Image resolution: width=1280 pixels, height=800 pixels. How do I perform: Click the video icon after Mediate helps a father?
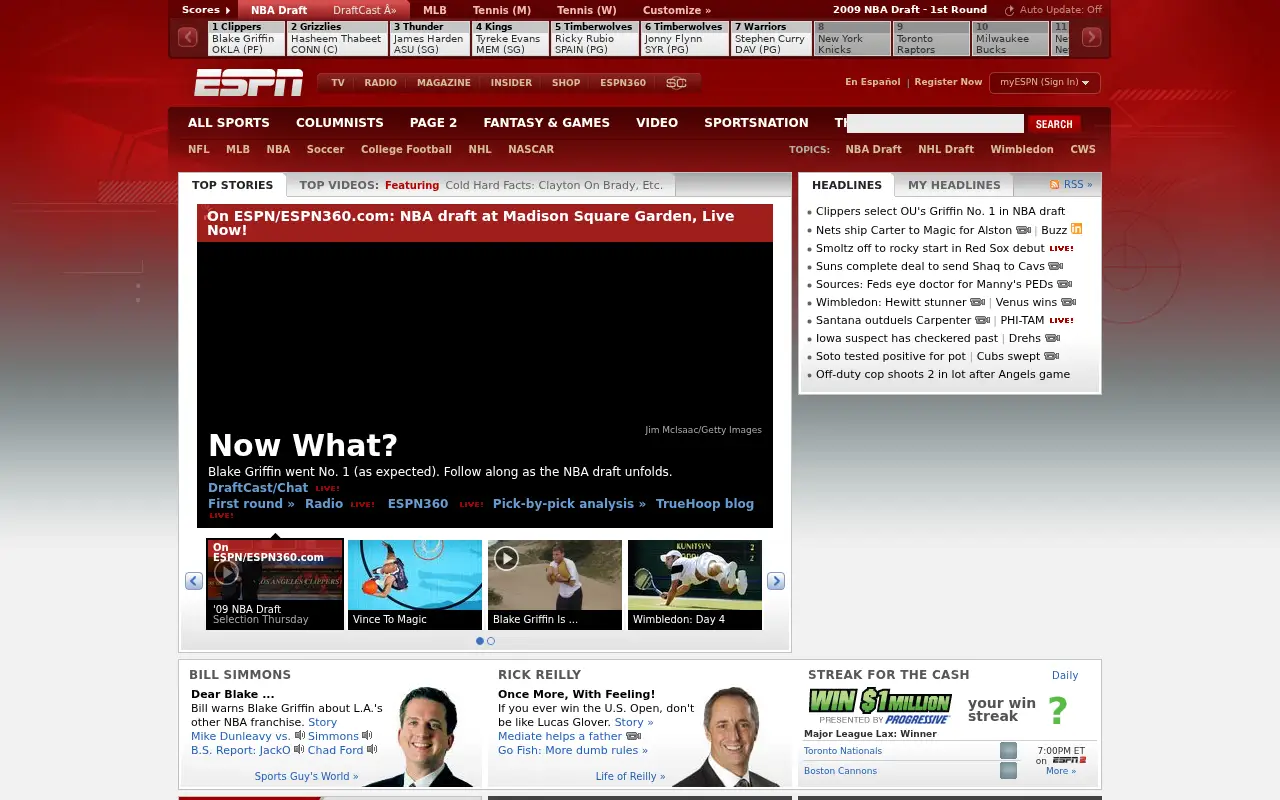633,736
